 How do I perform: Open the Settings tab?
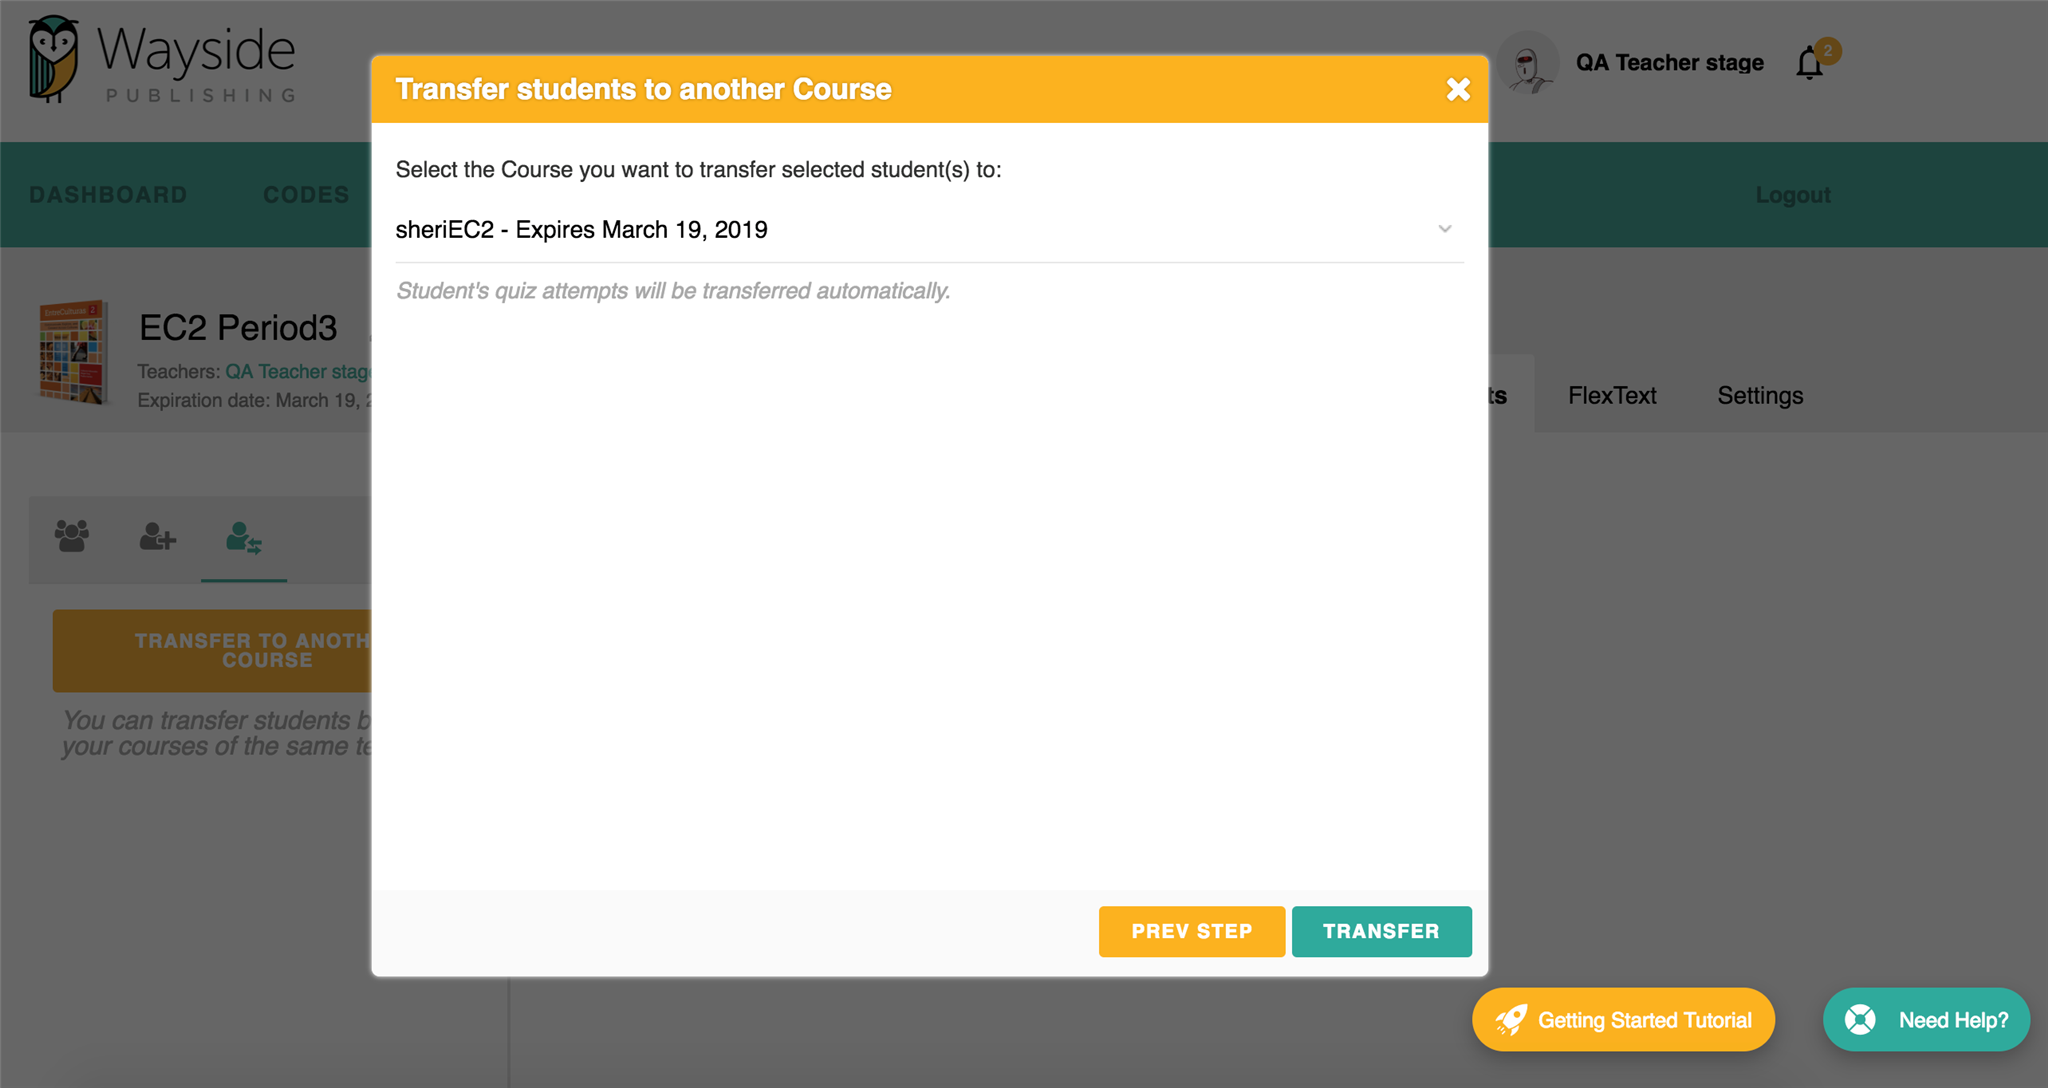click(1759, 395)
